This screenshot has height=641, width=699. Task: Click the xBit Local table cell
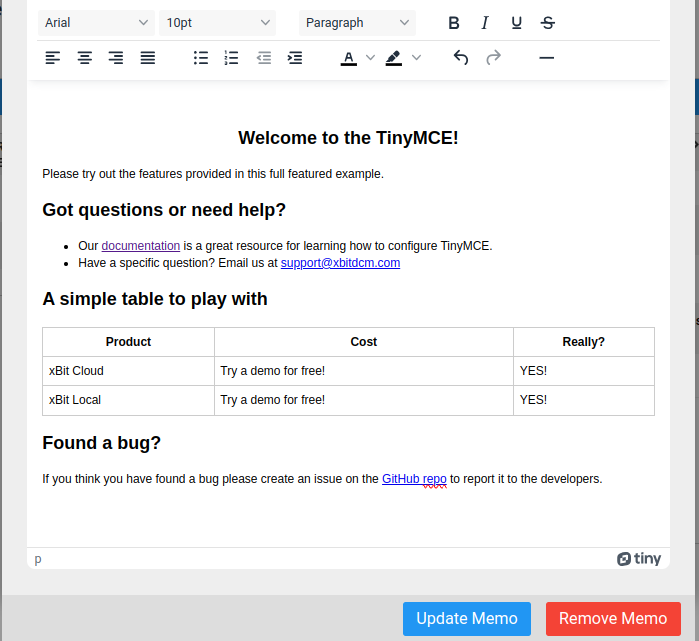point(128,400)
